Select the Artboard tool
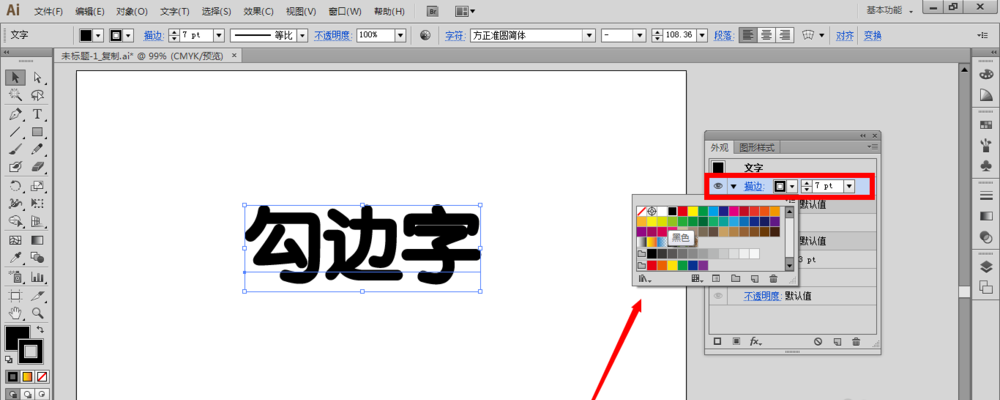 tap(16, 295)
